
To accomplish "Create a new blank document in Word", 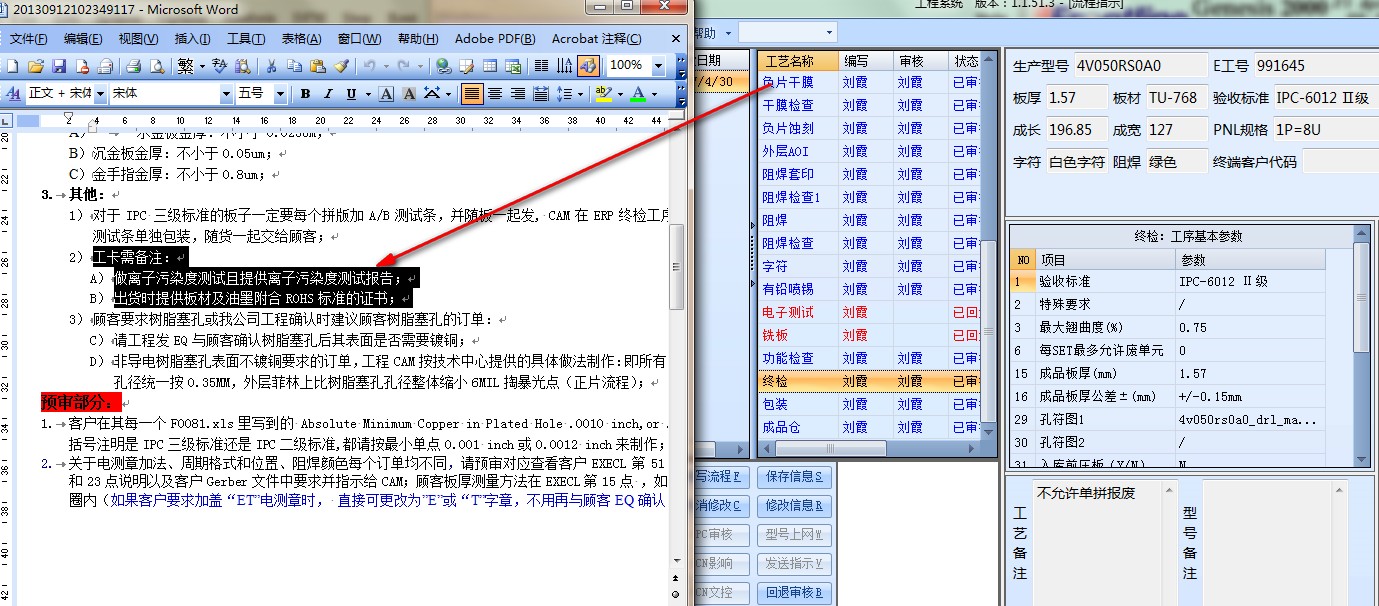I will point(12,66).
